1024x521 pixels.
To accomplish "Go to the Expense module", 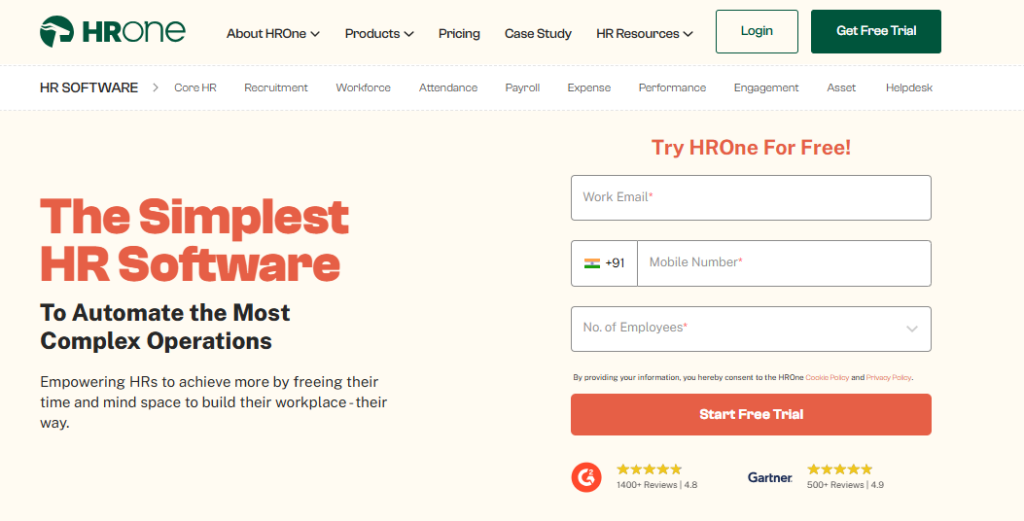I will pos(589,87).
